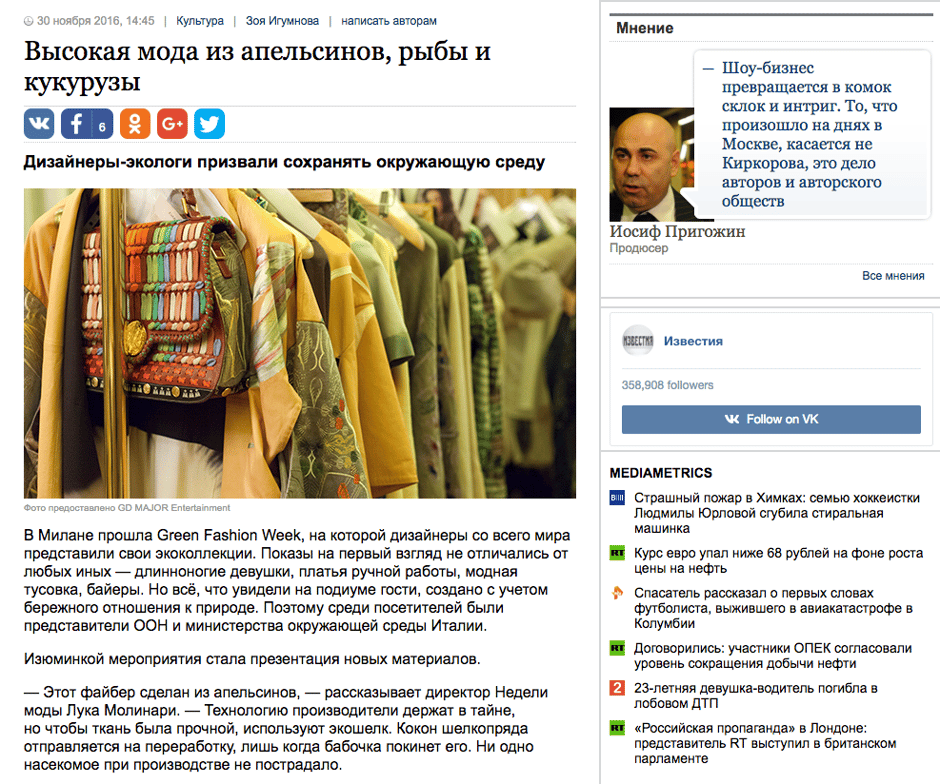Share via Odnoklassniki orange icon

[x=135, y=124]
